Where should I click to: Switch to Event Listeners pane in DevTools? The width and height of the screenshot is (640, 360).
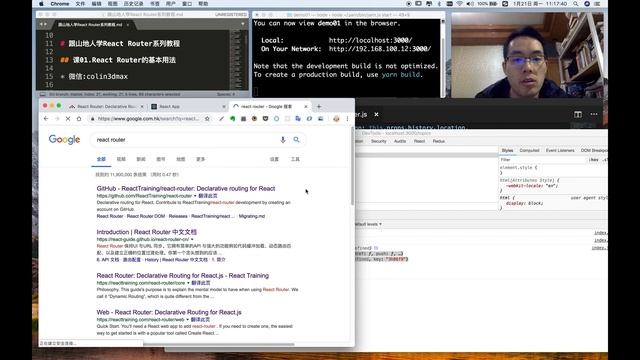[560, 151]
